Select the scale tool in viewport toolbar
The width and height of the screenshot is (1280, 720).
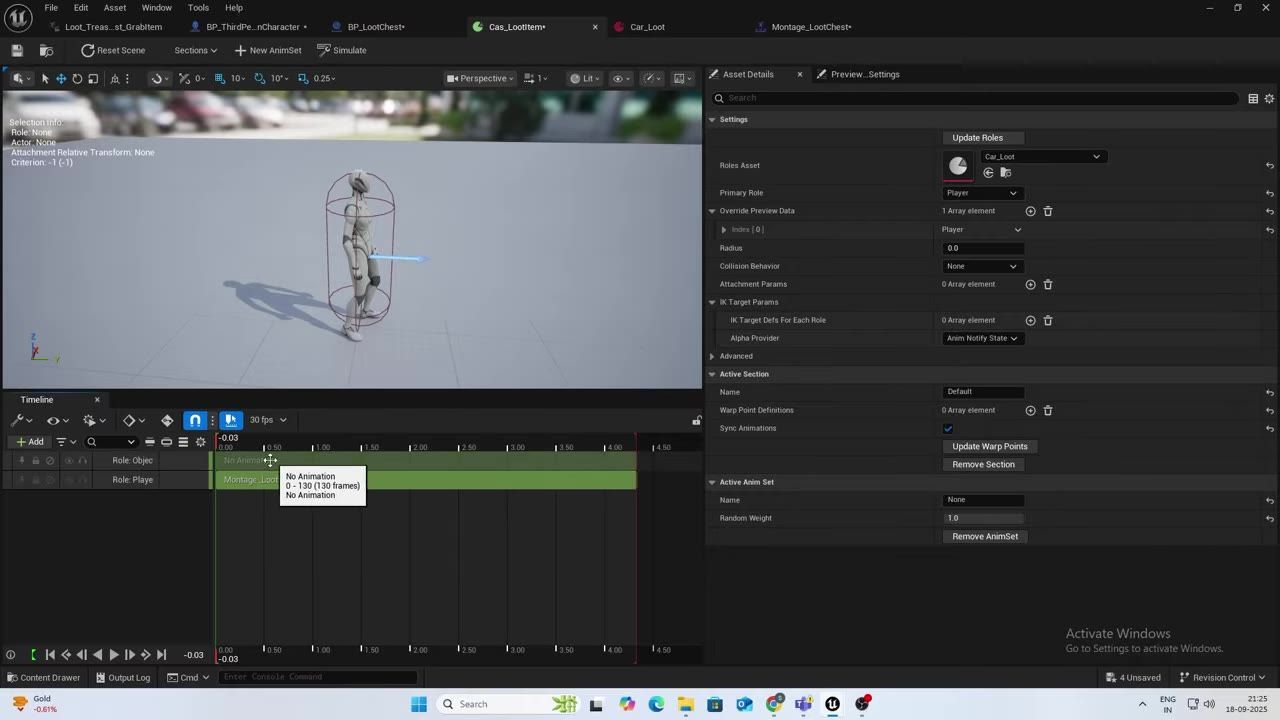click(93, 78)
